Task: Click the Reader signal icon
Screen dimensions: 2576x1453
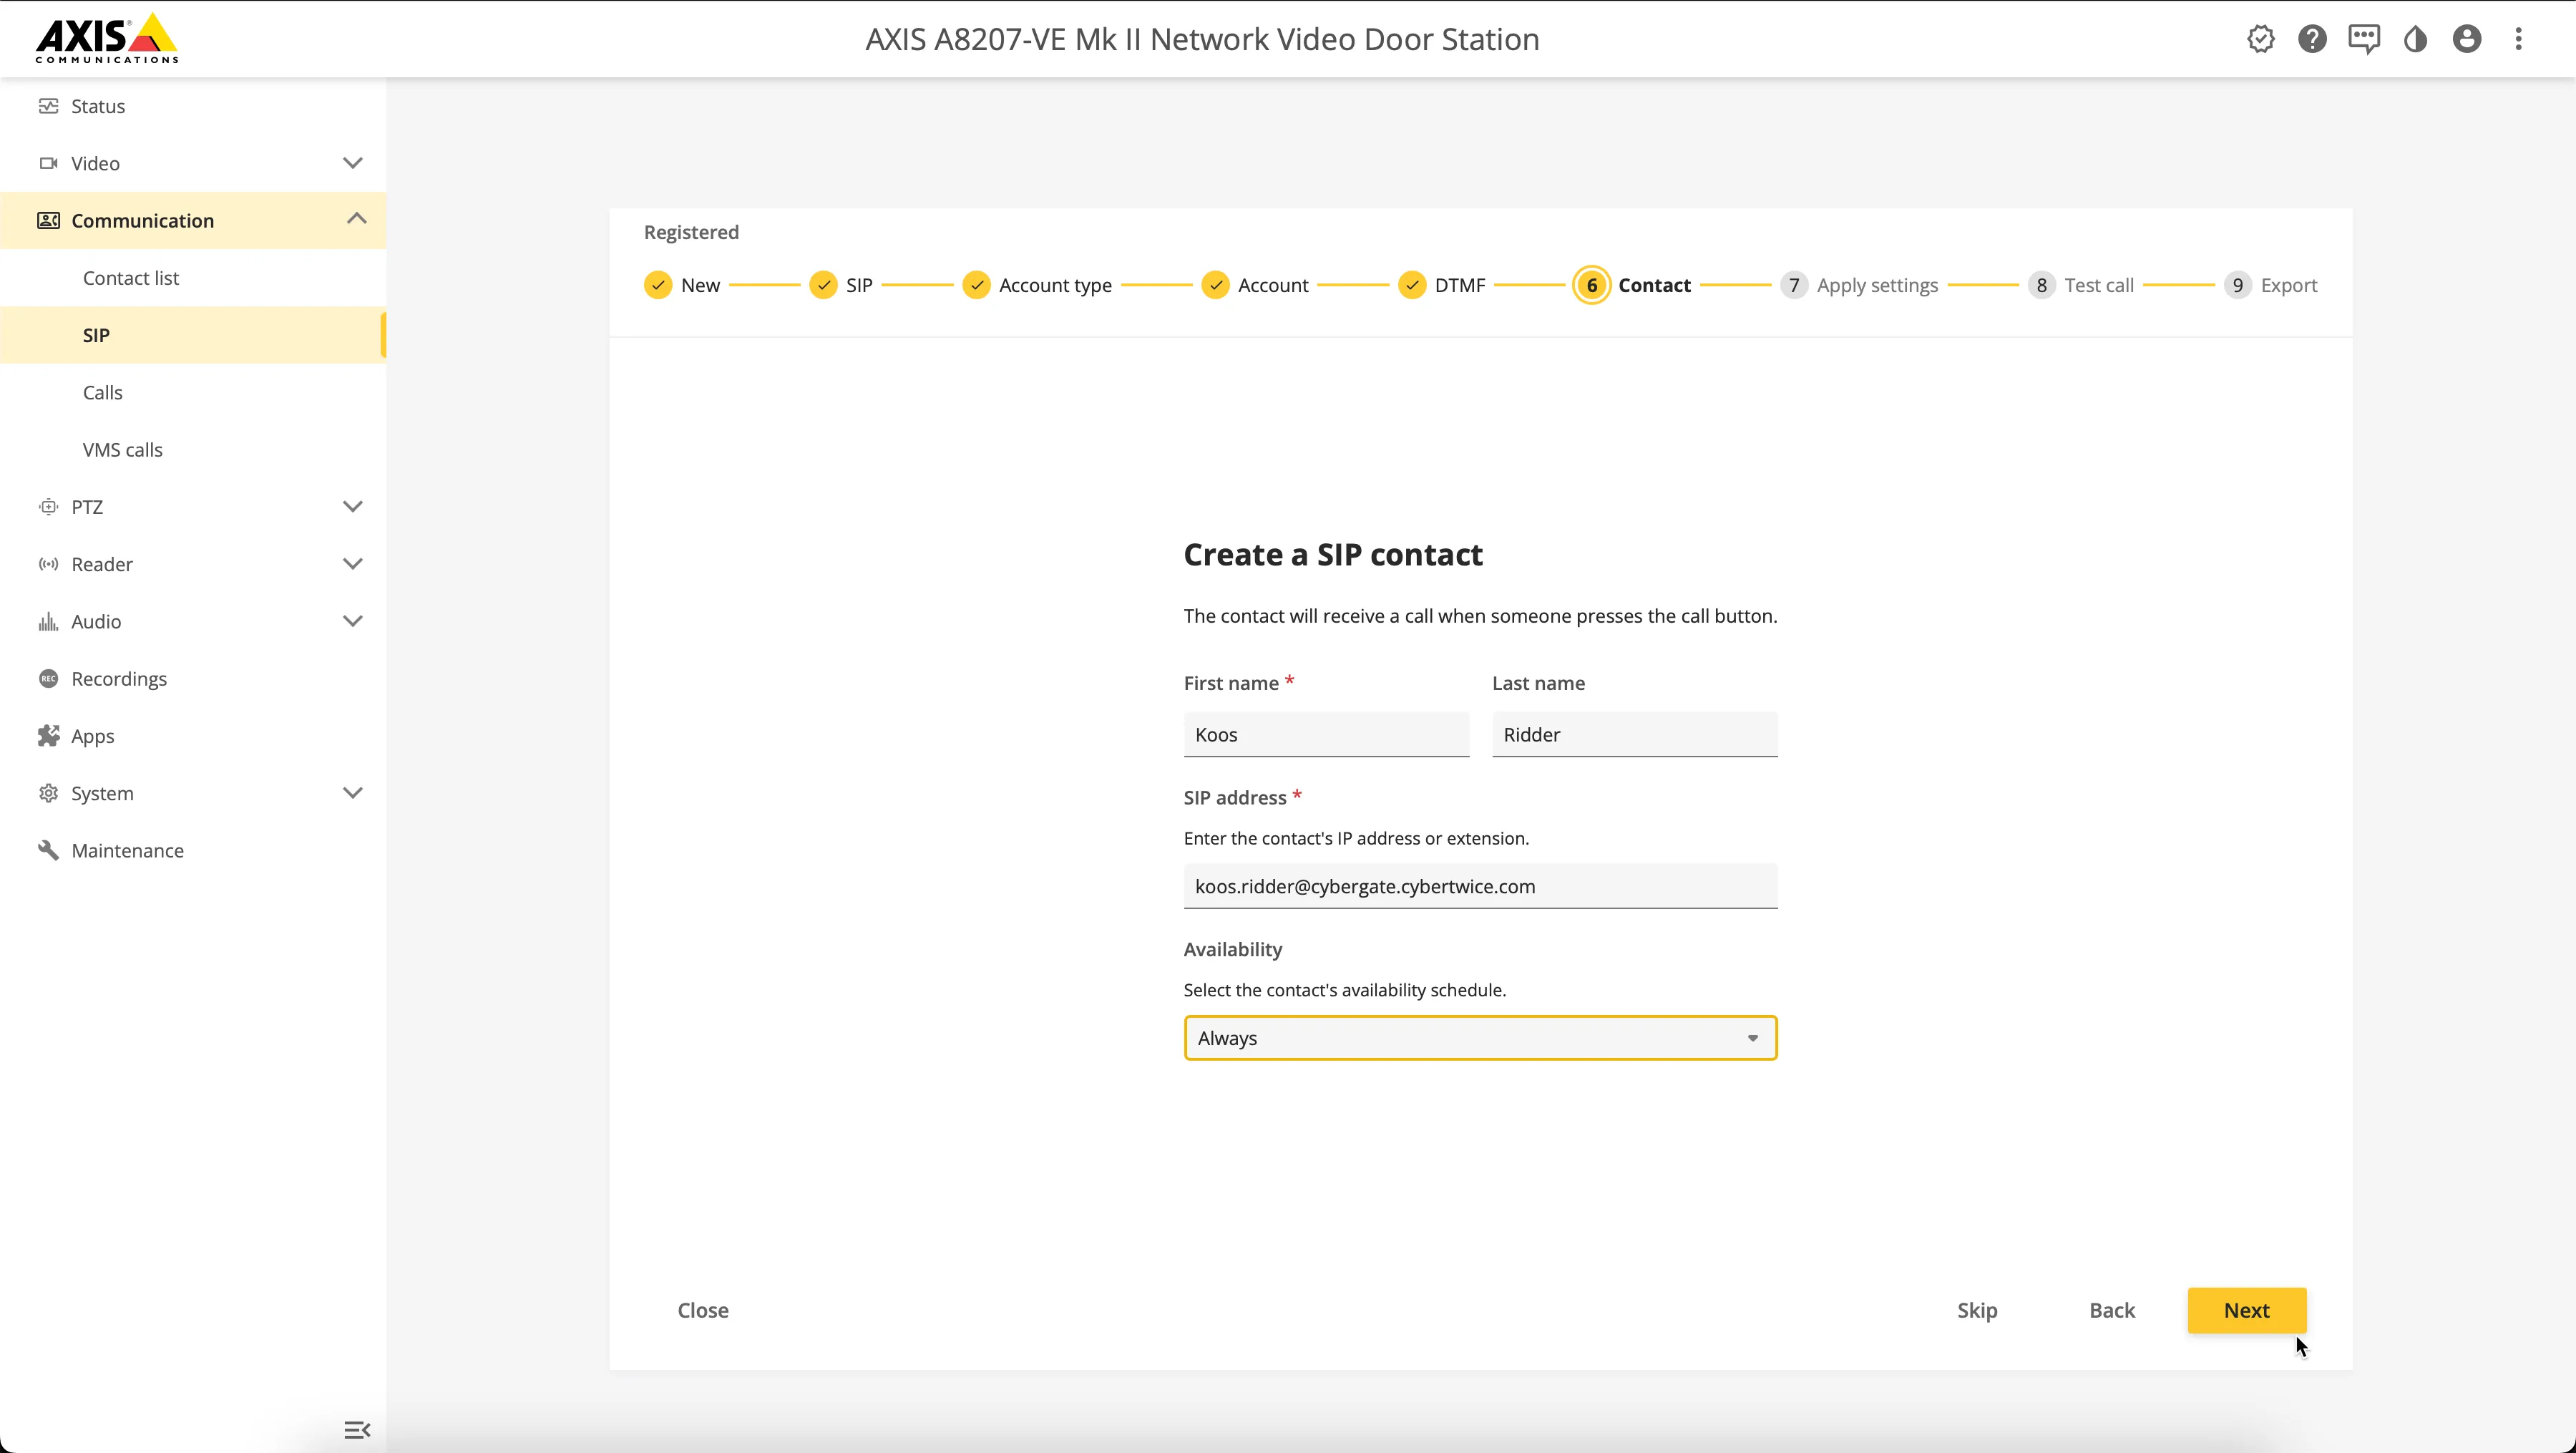Action: pos(48,564)
